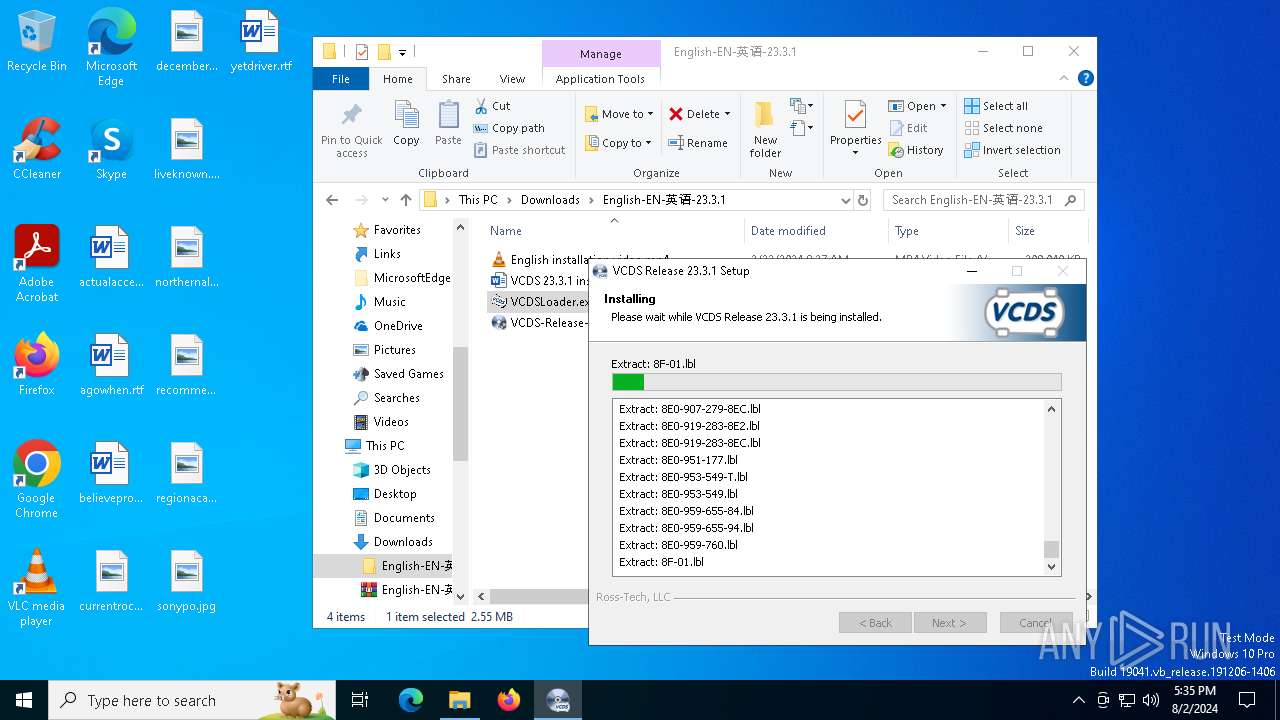Open Firefox from the taskbar
The height and width of the screenshot is (720, 1280).
[x=509, y=700]
